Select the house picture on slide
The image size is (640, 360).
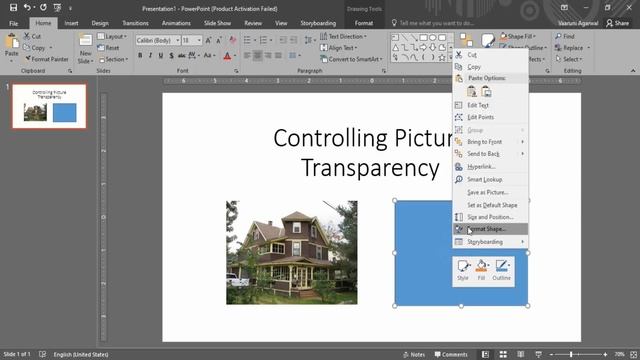coord(292,252)
